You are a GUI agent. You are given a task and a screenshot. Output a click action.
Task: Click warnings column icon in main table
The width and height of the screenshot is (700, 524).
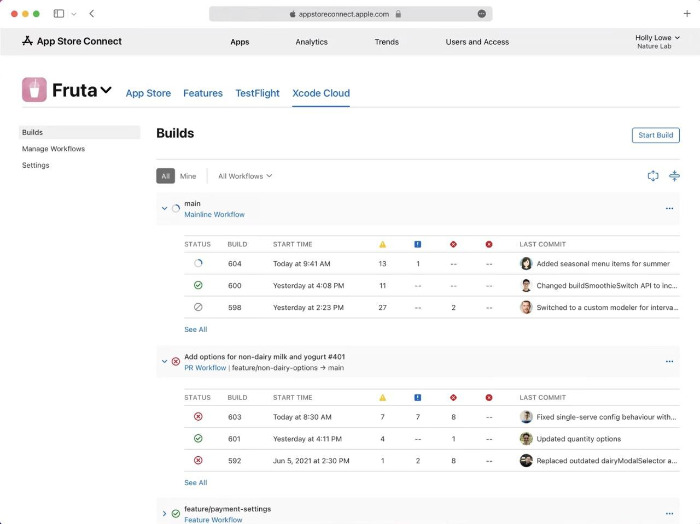coord(382,244)
